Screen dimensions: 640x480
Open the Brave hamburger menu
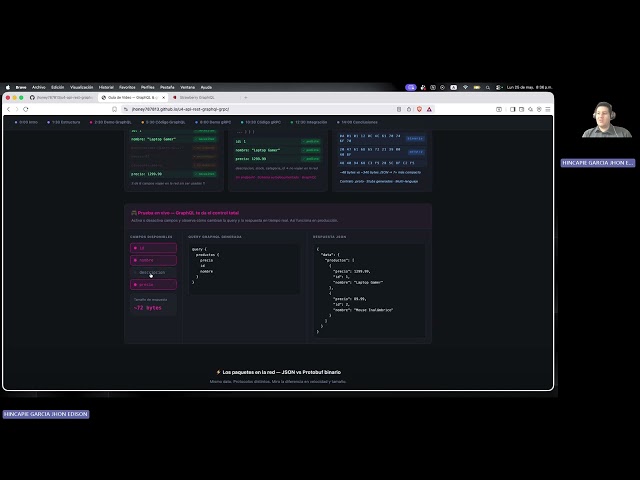click(548, 109)
